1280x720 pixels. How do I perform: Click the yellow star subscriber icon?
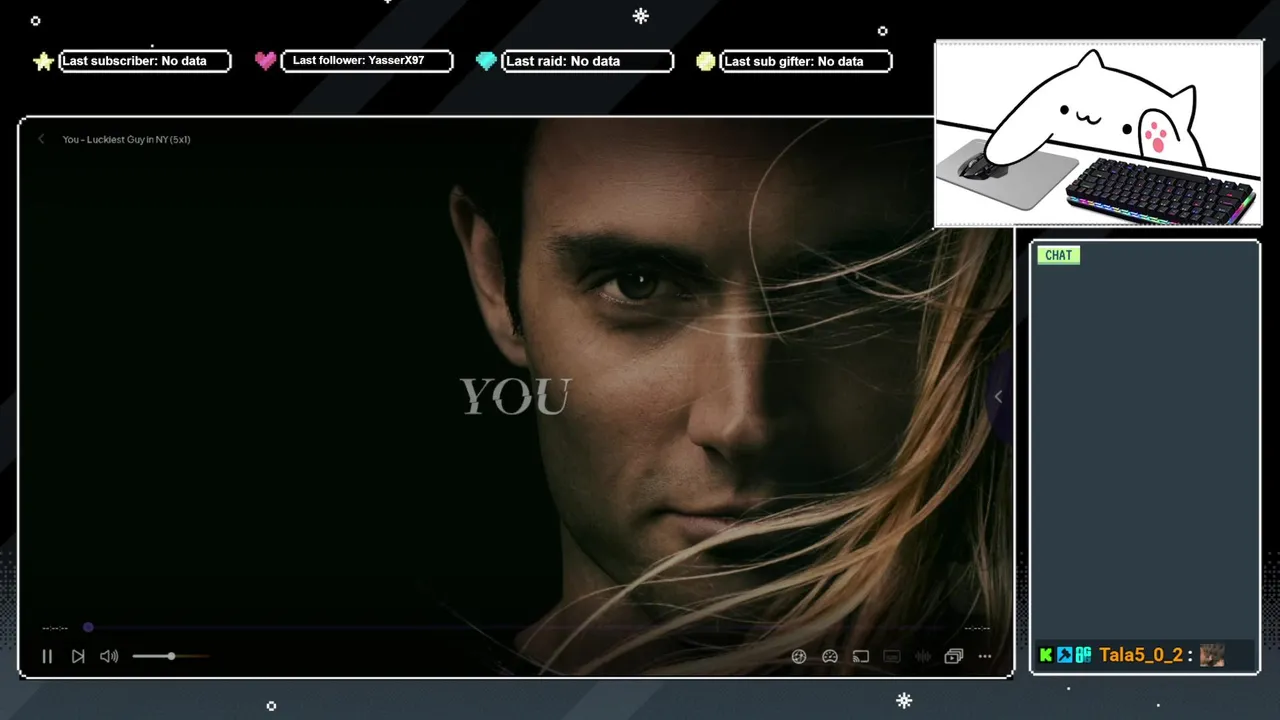43,61
